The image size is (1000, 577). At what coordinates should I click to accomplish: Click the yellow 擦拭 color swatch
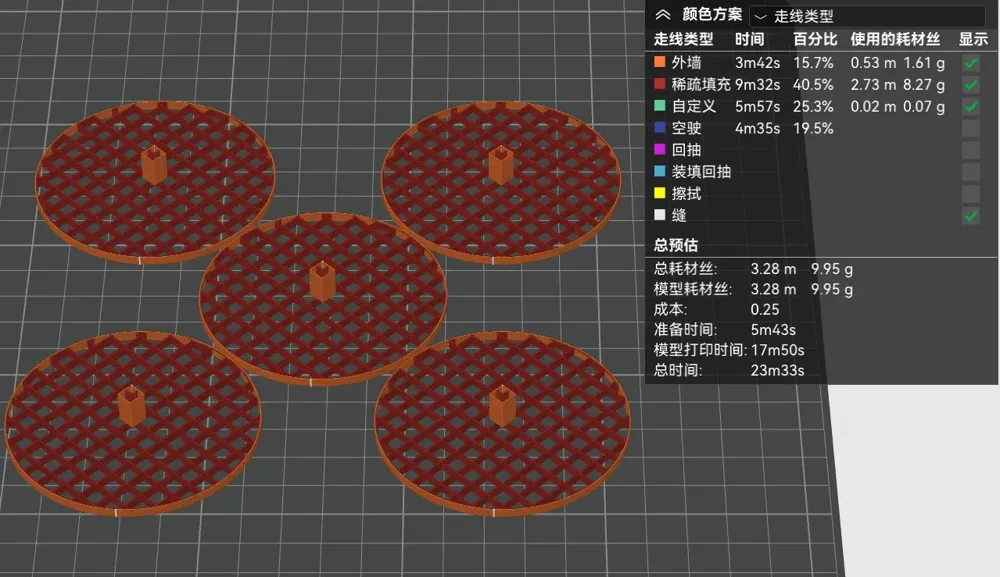click(659, 193)
